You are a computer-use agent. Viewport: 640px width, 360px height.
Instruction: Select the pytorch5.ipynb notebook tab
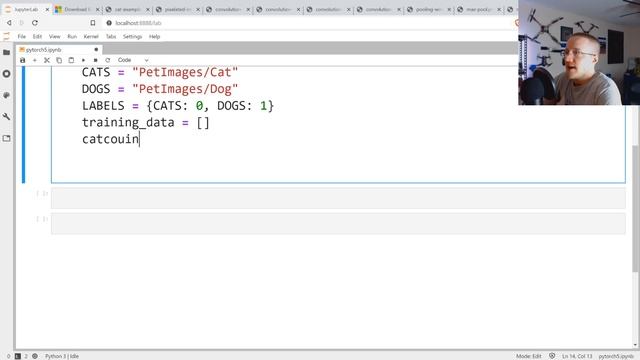pyautogui.click(x=59, y=49)
